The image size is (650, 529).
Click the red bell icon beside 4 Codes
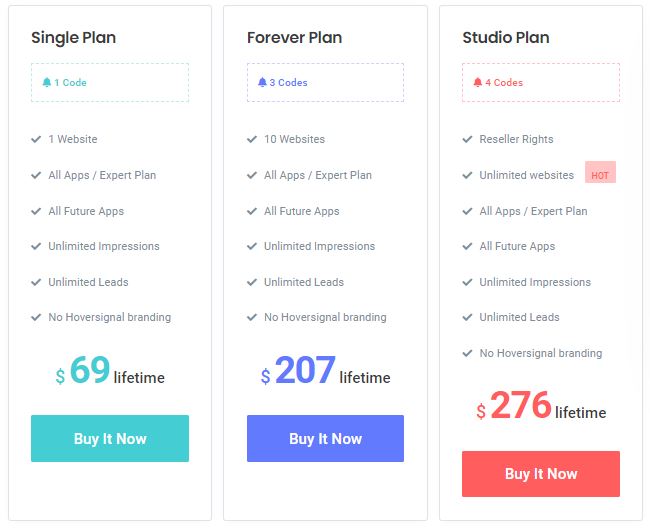coord(478,82)
